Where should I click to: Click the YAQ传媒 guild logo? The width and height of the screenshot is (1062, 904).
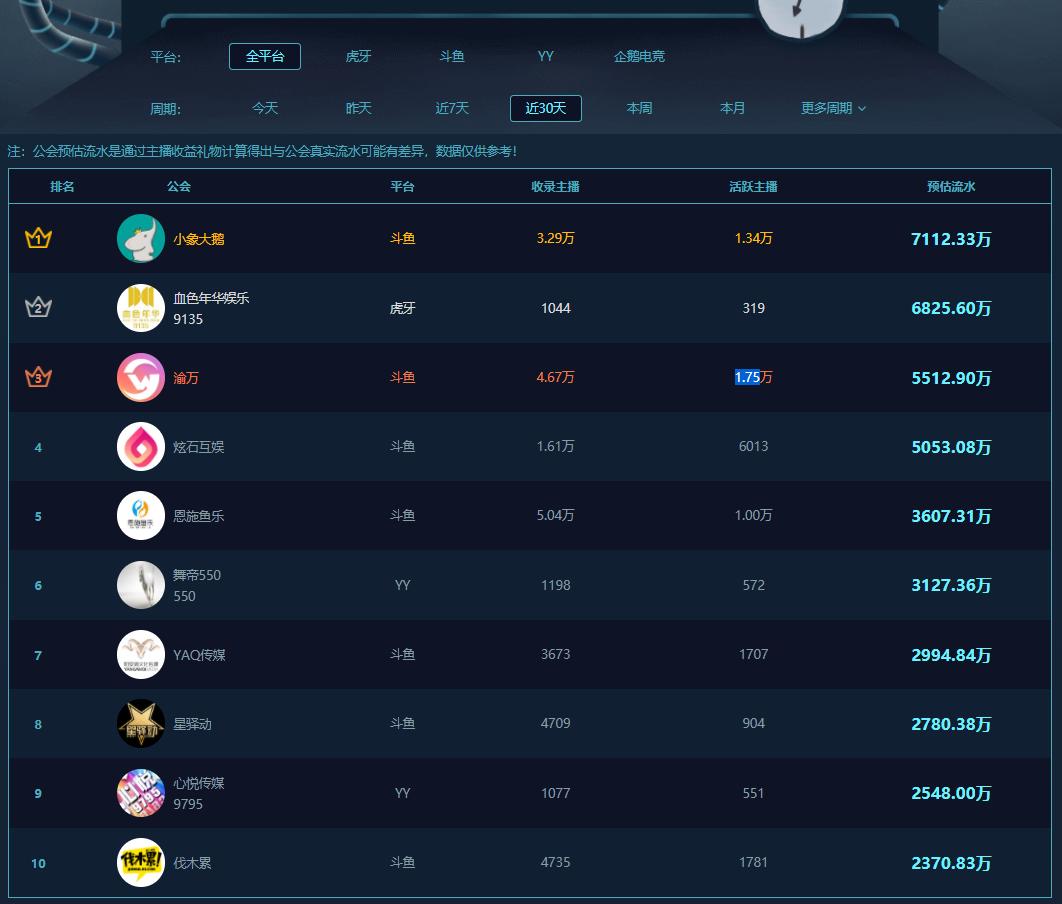tap(141, 655)
